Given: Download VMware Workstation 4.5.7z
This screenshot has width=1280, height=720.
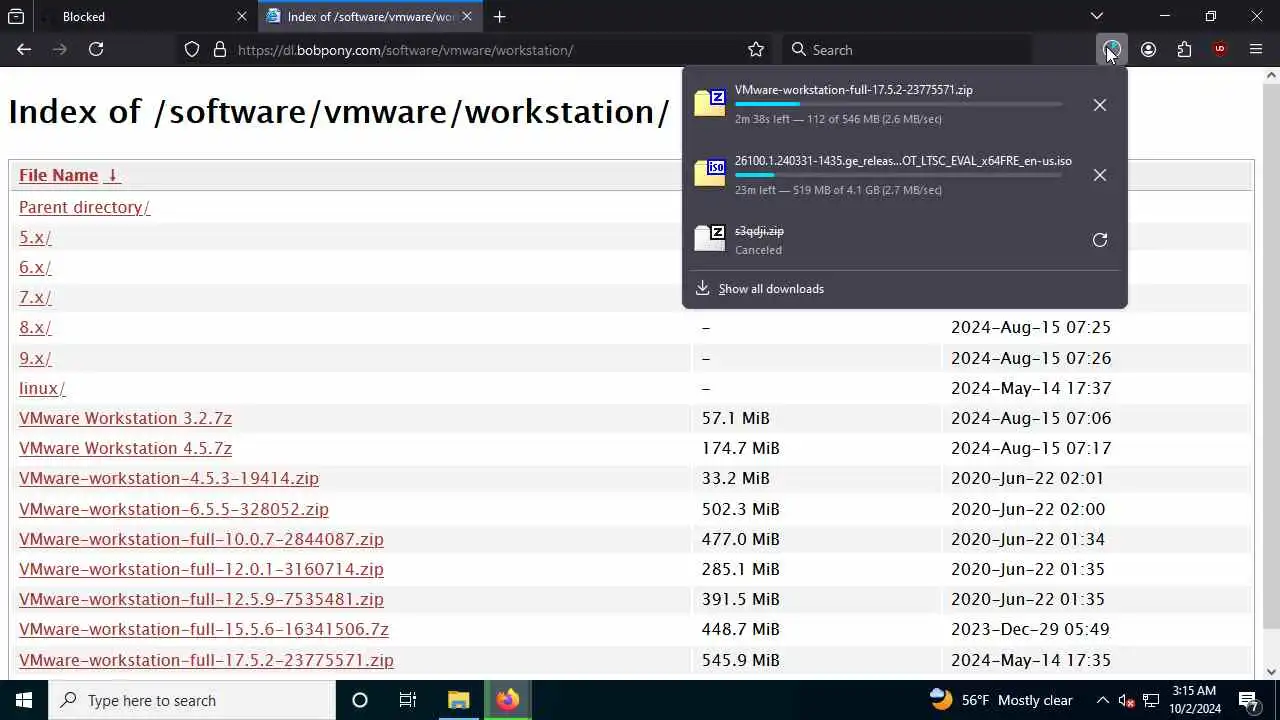Looking at the screenshot, I should [x=125, y=448].
